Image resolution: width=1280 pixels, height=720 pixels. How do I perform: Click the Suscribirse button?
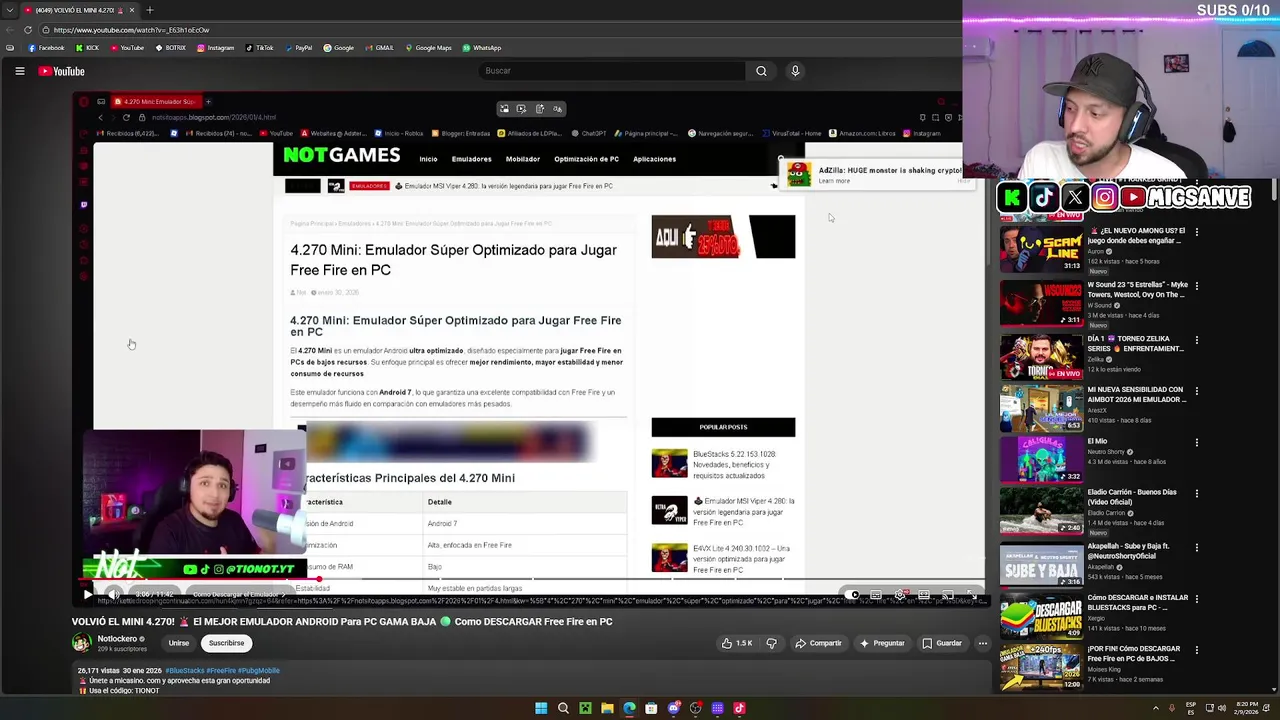click(x=226, y=643)
